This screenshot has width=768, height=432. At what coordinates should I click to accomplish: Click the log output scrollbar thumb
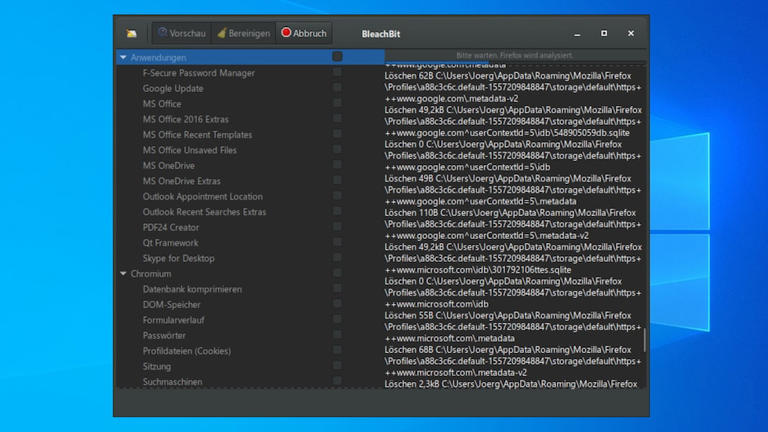(645, 340)
